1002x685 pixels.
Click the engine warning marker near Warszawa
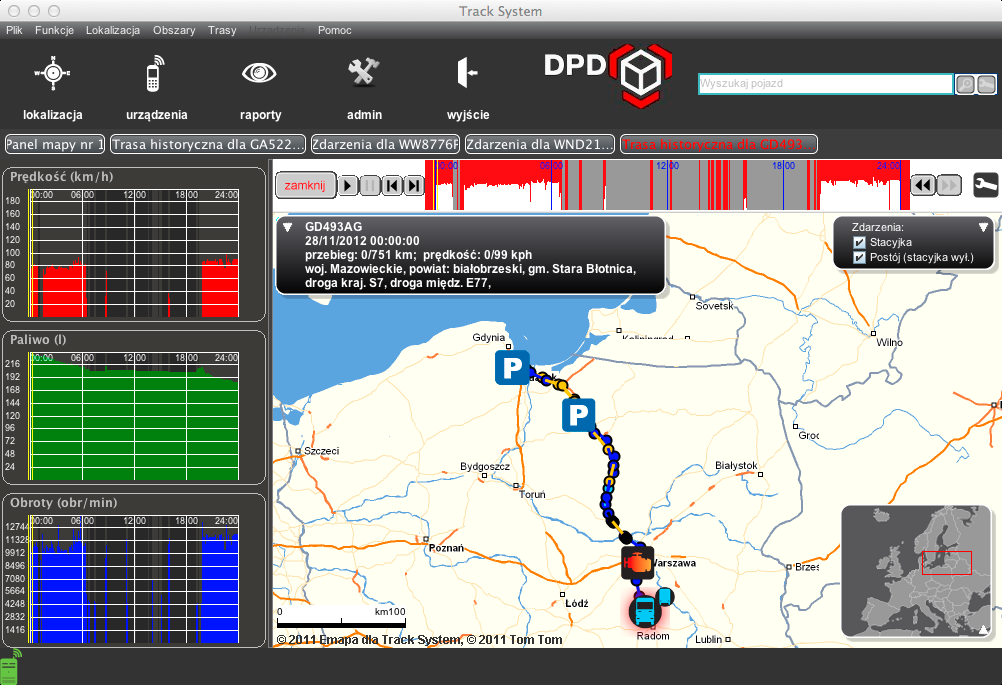pos(637,562)
